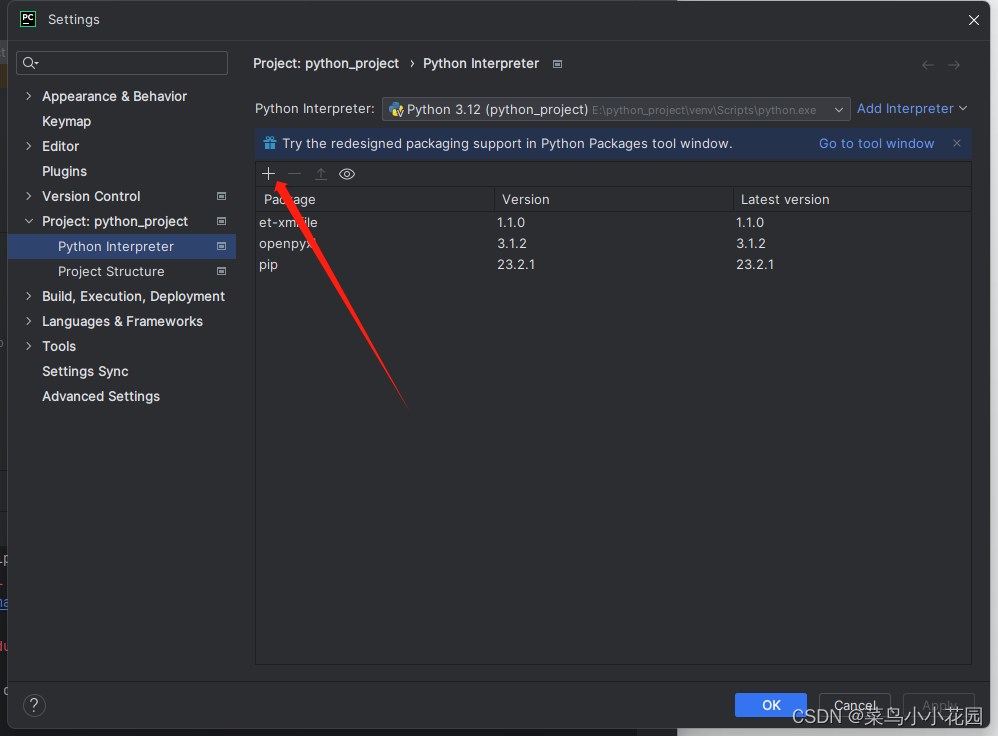Image resolution: width=998 pixels, height=736 pixels.
Task: Click the icon beside Python Interpreter tree row
Action: point(221,246)
